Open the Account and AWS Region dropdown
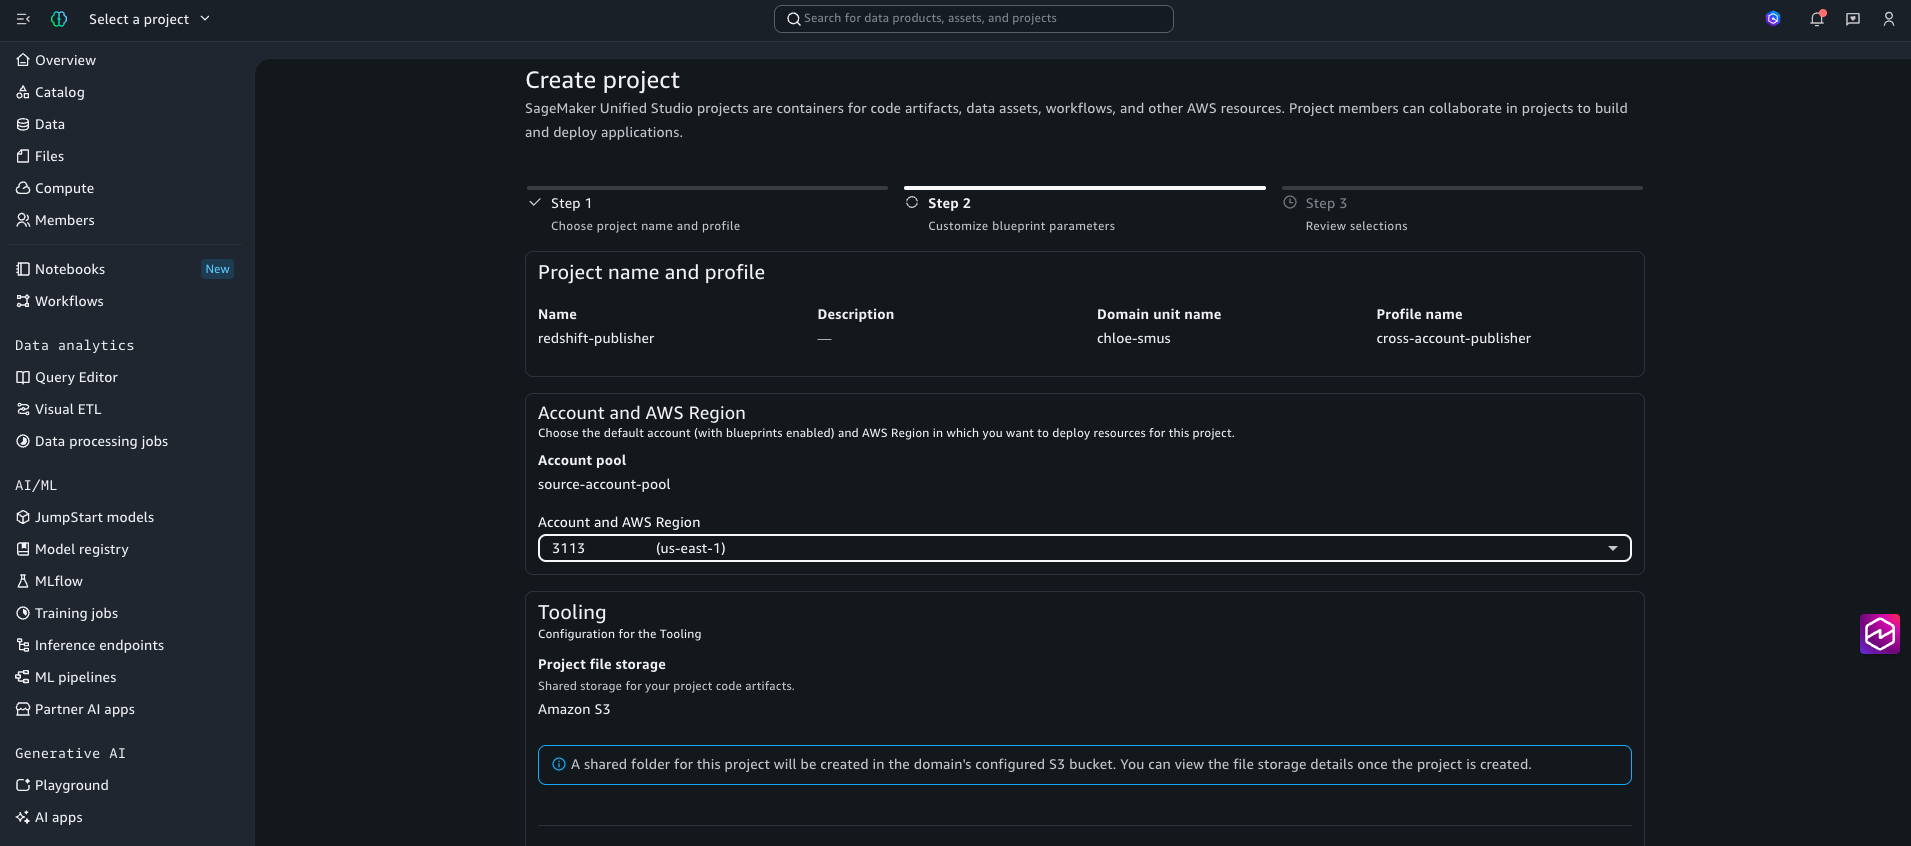This screenshot has height=846, width=1911. 1085,548
